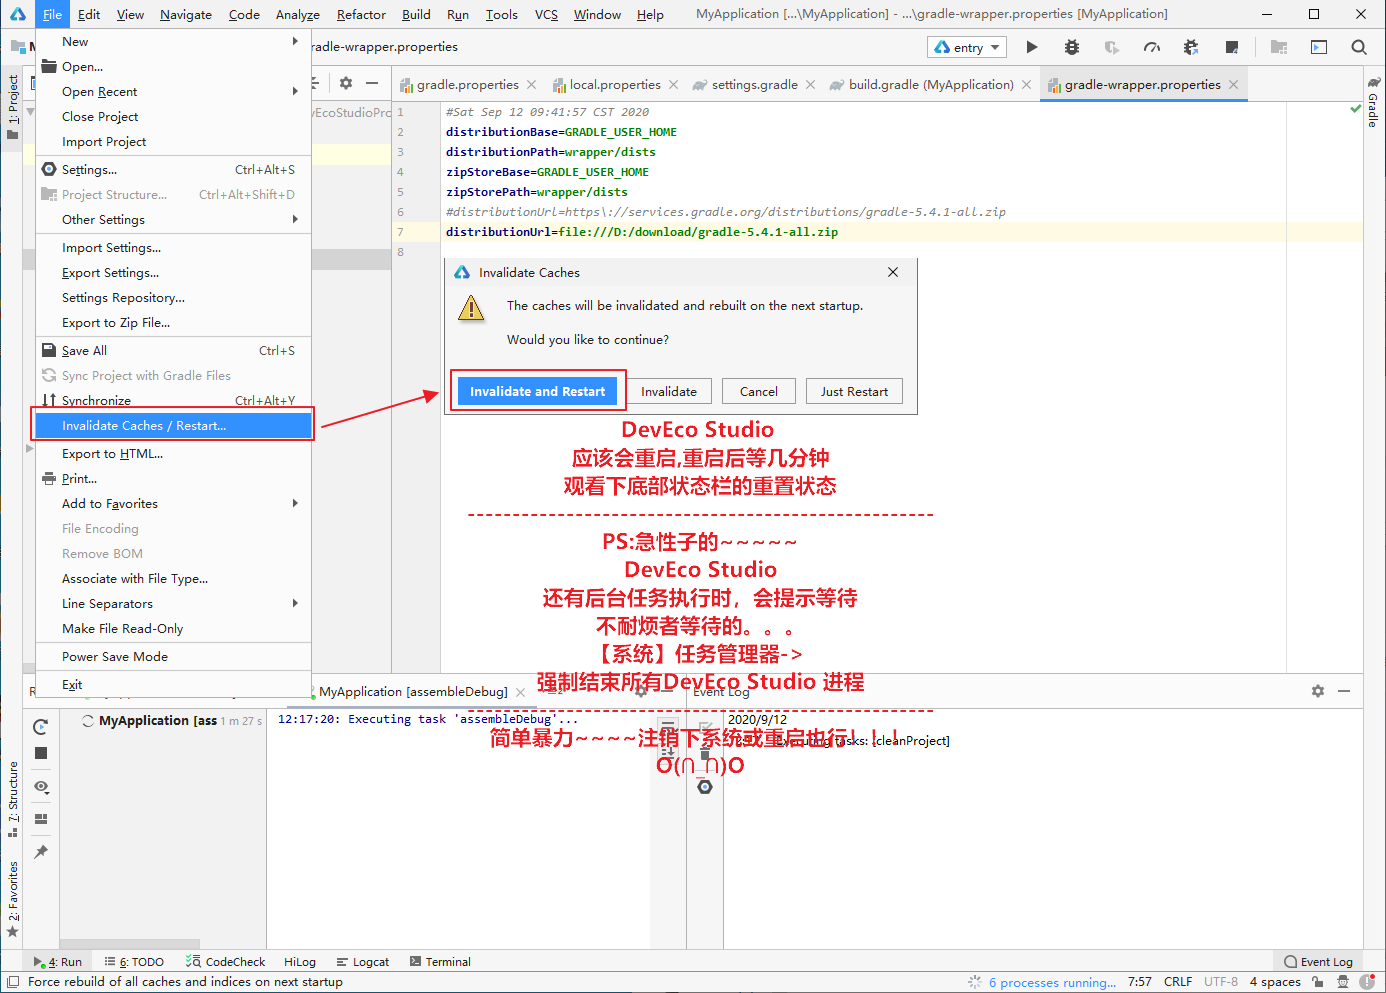Click the distributionUrl line in editor
This screenshot has height=993, width=1386.
pyautogui.click(x=642, y=232)
